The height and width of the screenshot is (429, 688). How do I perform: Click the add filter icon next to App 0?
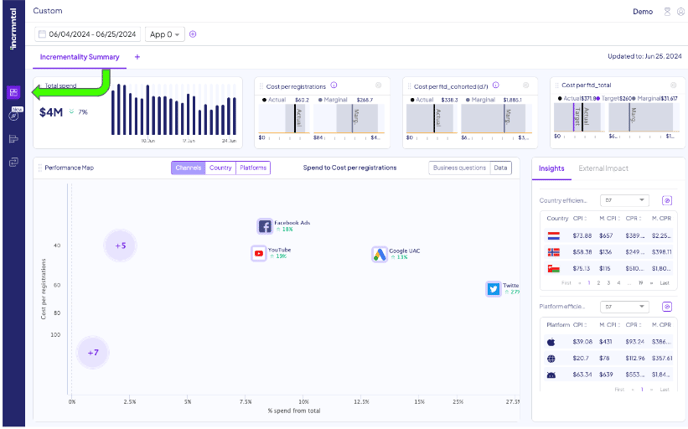193,34
